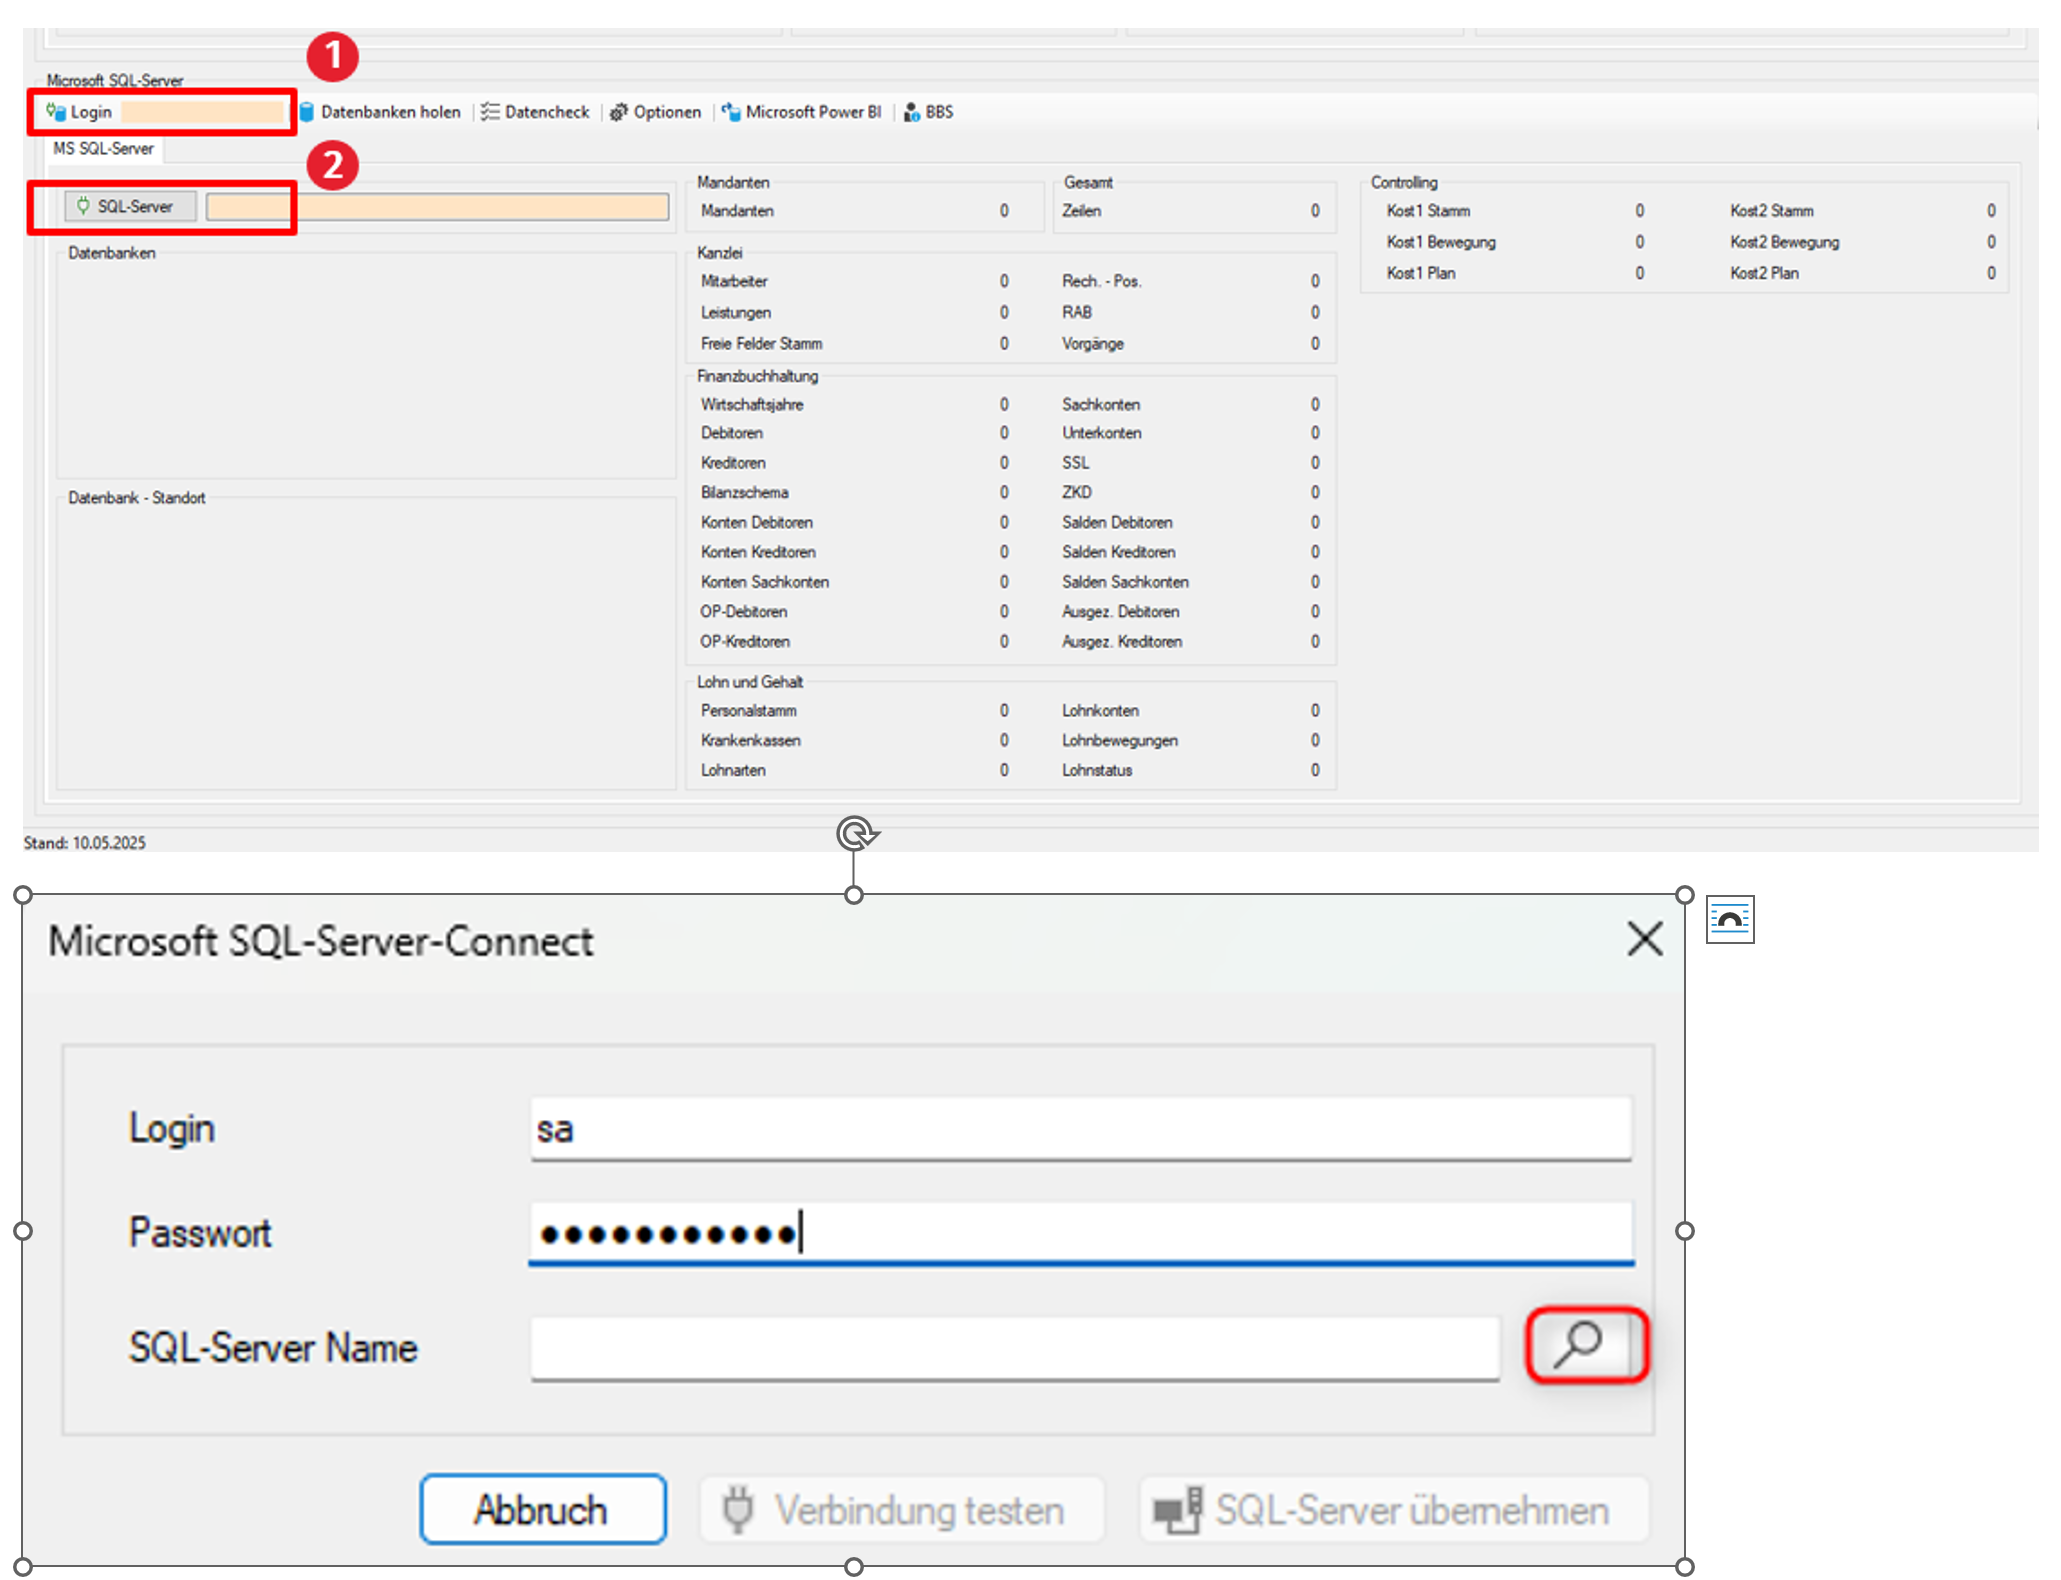The width and height of the screenshot is (2061, 1580).
Task: Click the Salden Kreditoren label
Action: [1118, 552]
